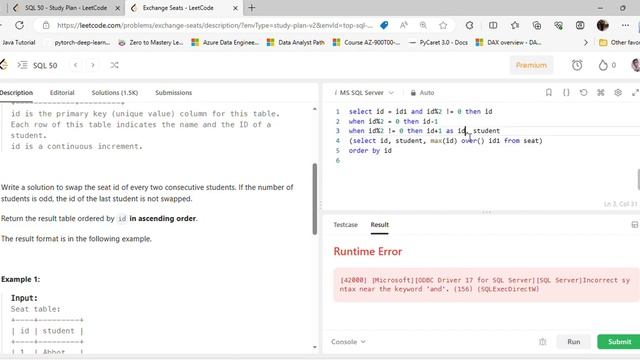Click the streak flame icon

pyautogui.click(x=603, y=65)
